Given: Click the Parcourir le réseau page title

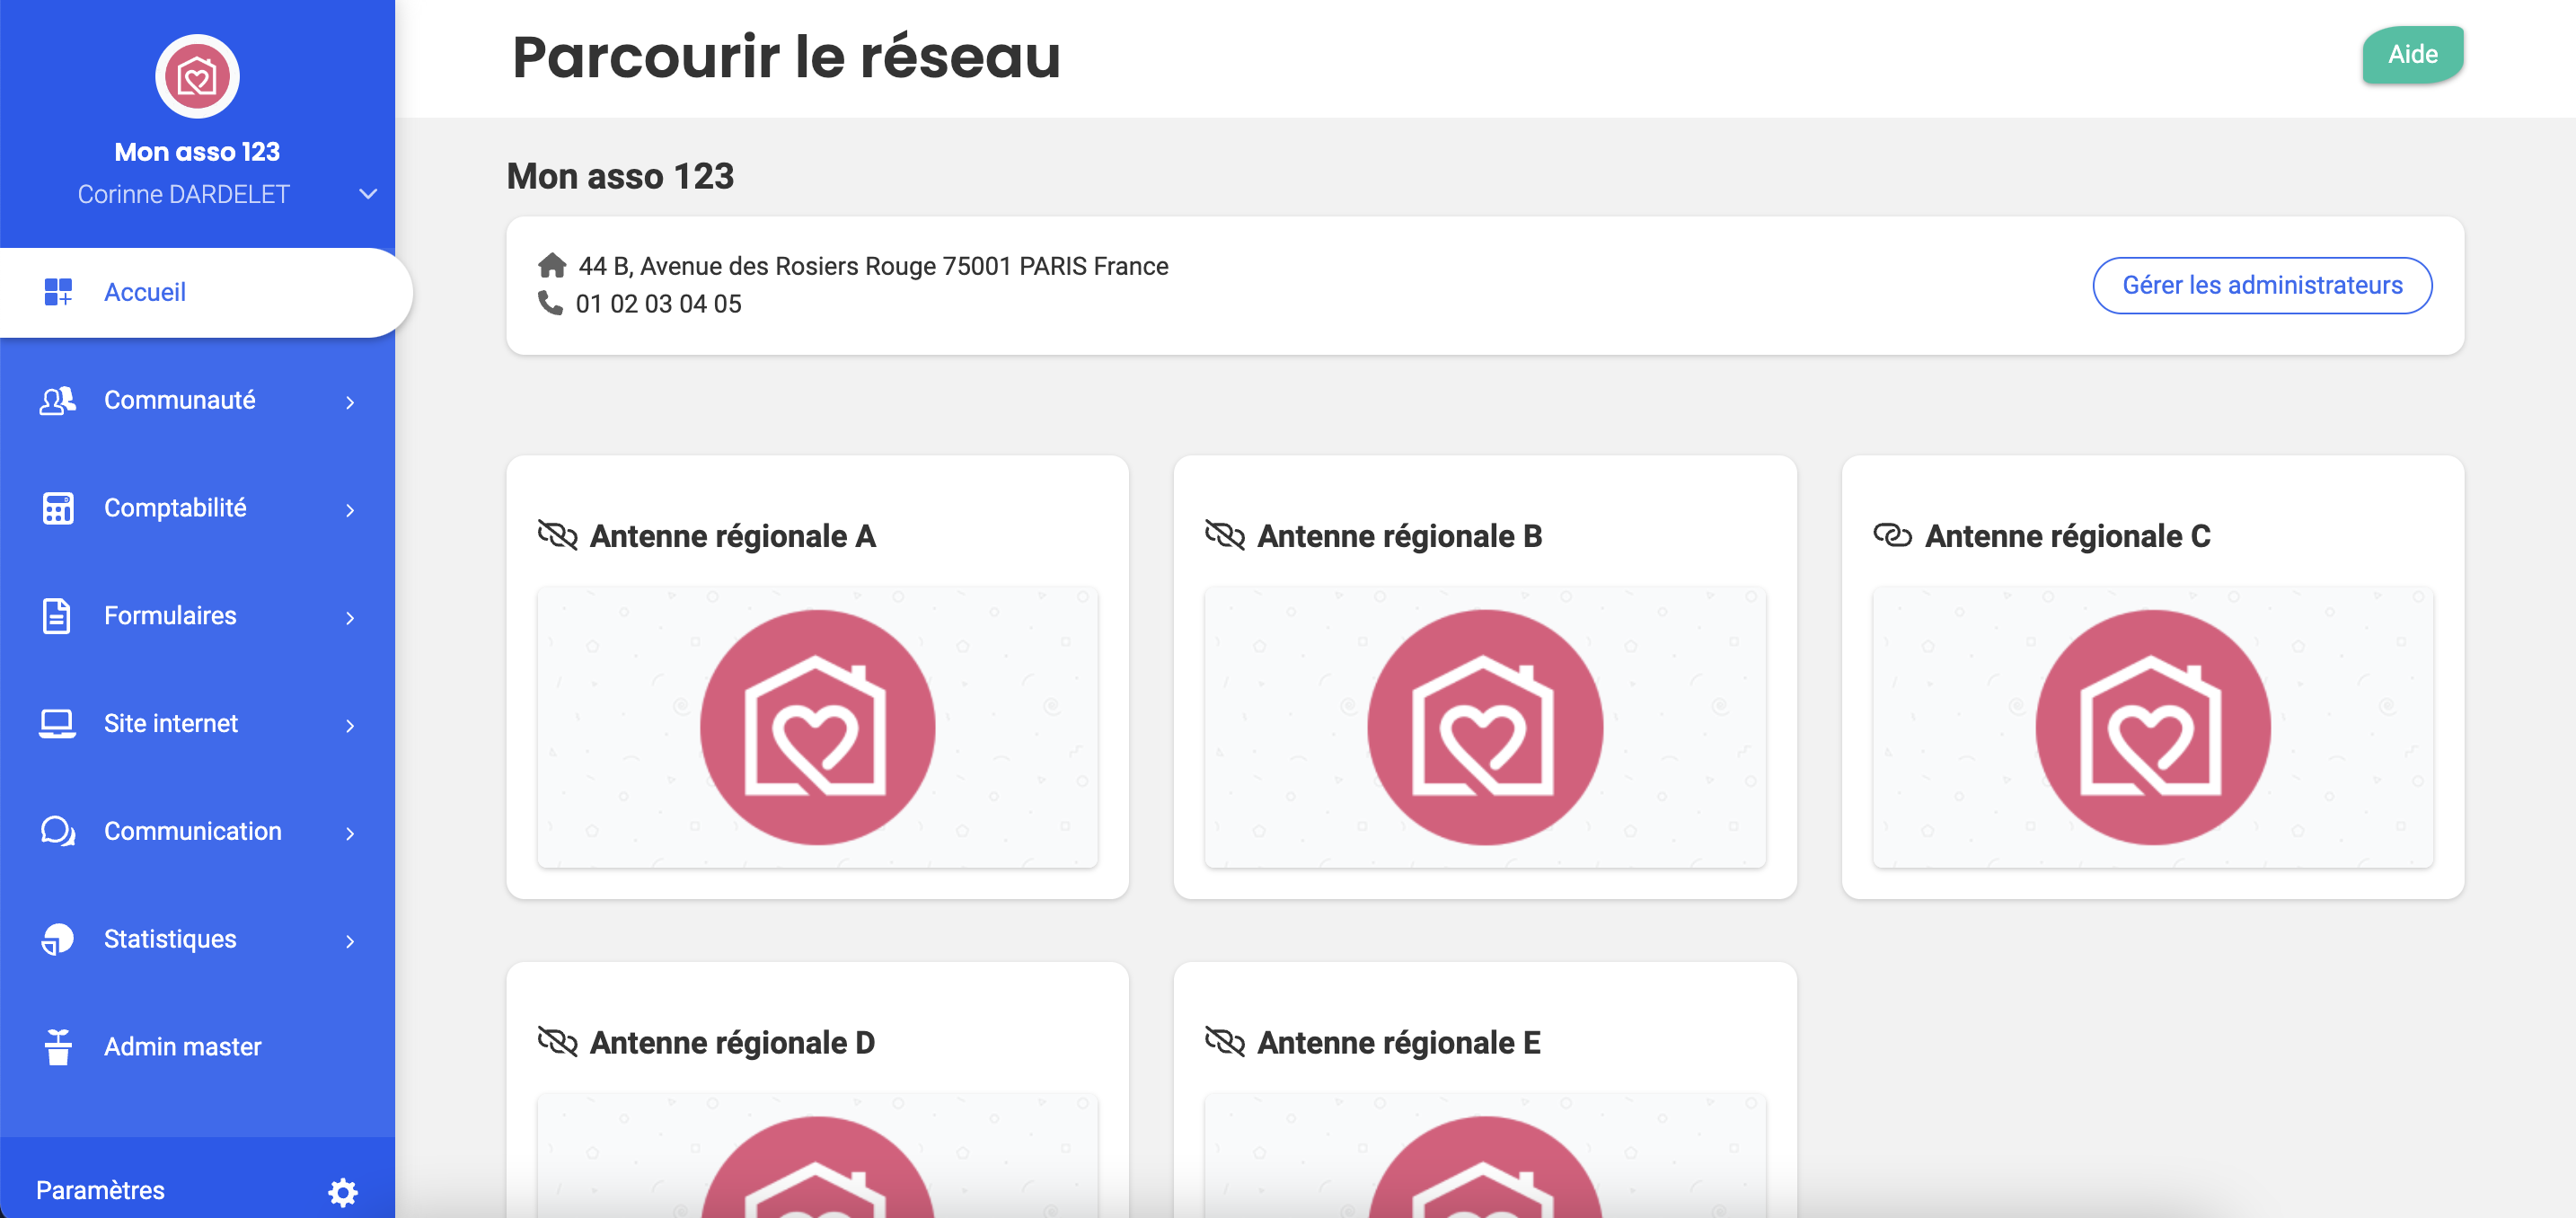Looking at the screenshot, I should [786, 56].
